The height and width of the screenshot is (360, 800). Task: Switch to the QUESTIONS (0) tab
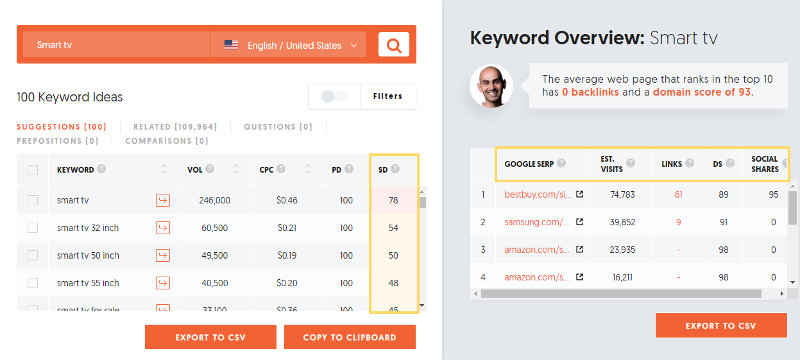(278, 127)
